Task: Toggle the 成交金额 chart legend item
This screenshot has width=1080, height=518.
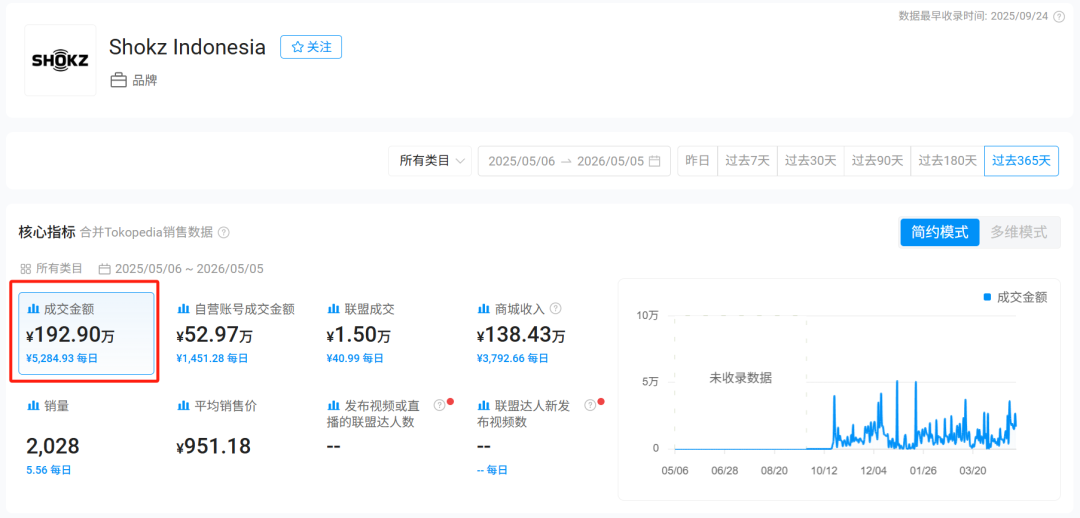Action: pos(1015,297)
